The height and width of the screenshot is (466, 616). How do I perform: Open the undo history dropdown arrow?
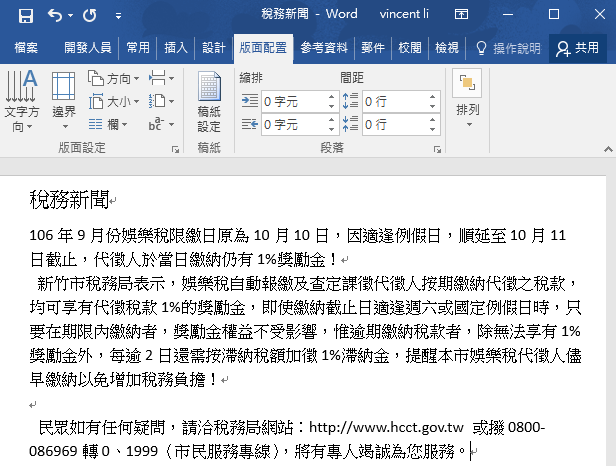click(x=70, y=16)
